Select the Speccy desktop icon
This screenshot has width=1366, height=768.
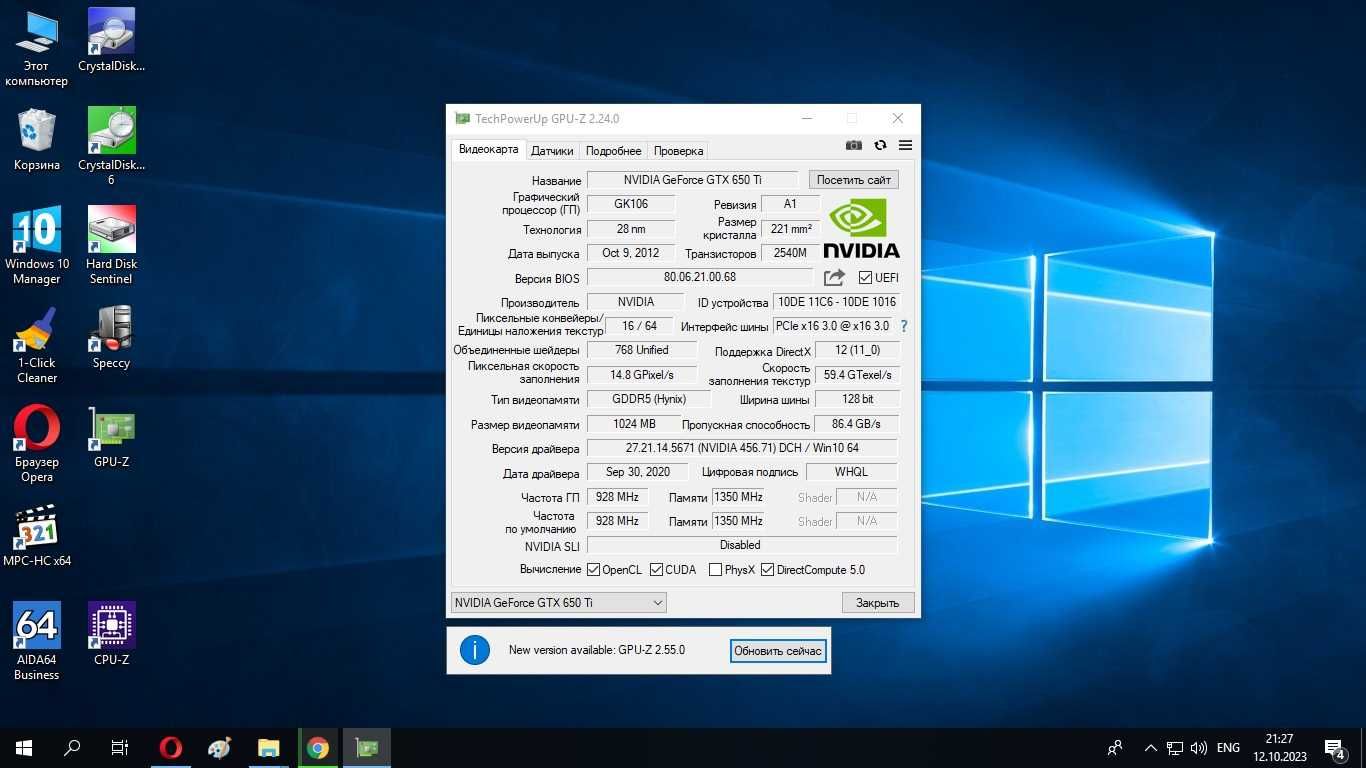pos(111,337)
